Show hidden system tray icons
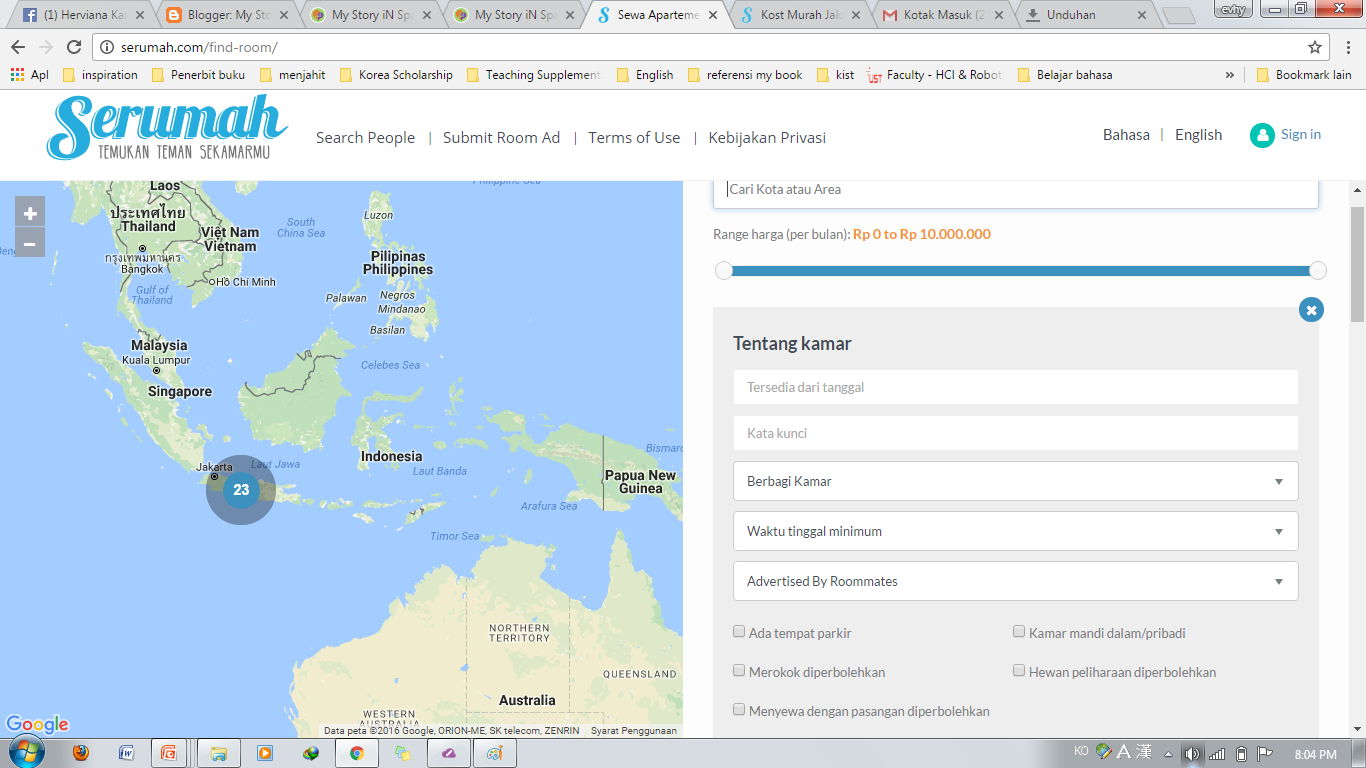The width and height of the screenshot is (1366, 768). point(1168,754)
